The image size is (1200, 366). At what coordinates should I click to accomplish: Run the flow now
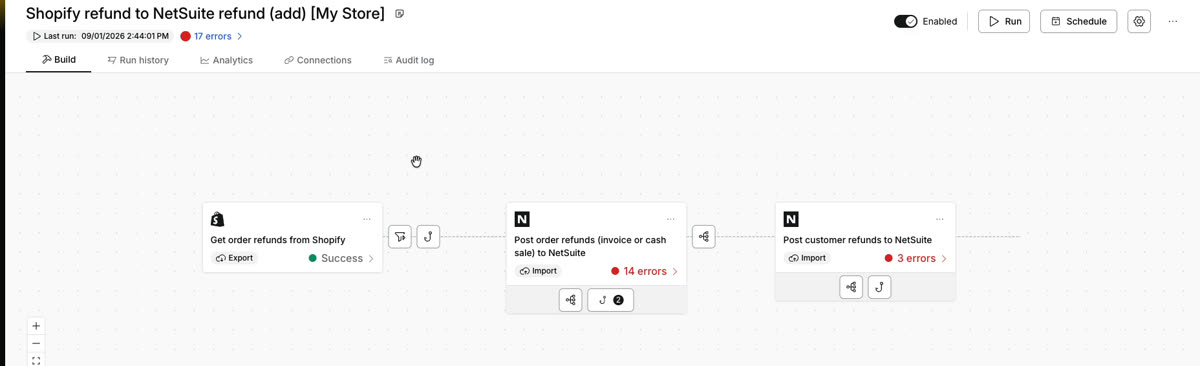point(1004,21)
